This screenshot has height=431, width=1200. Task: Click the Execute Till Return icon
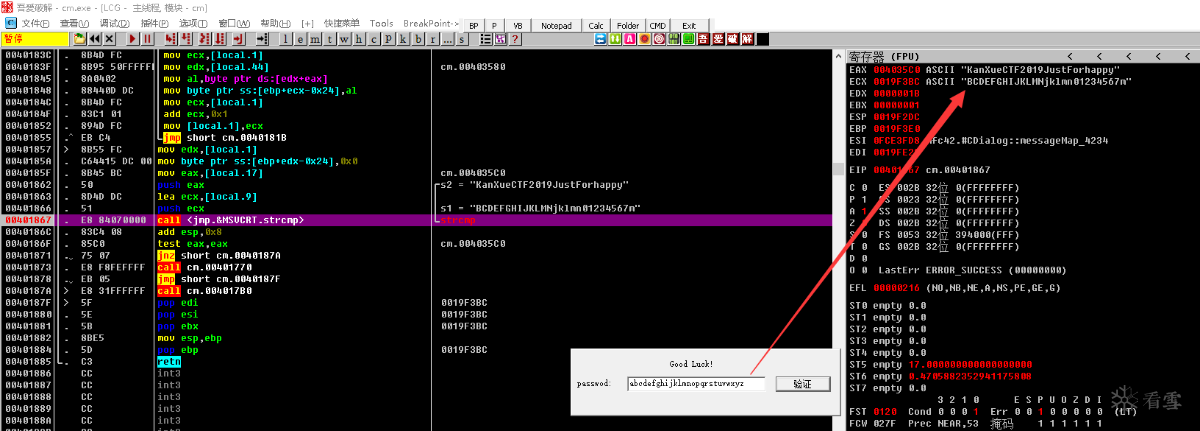pos(238,39)
